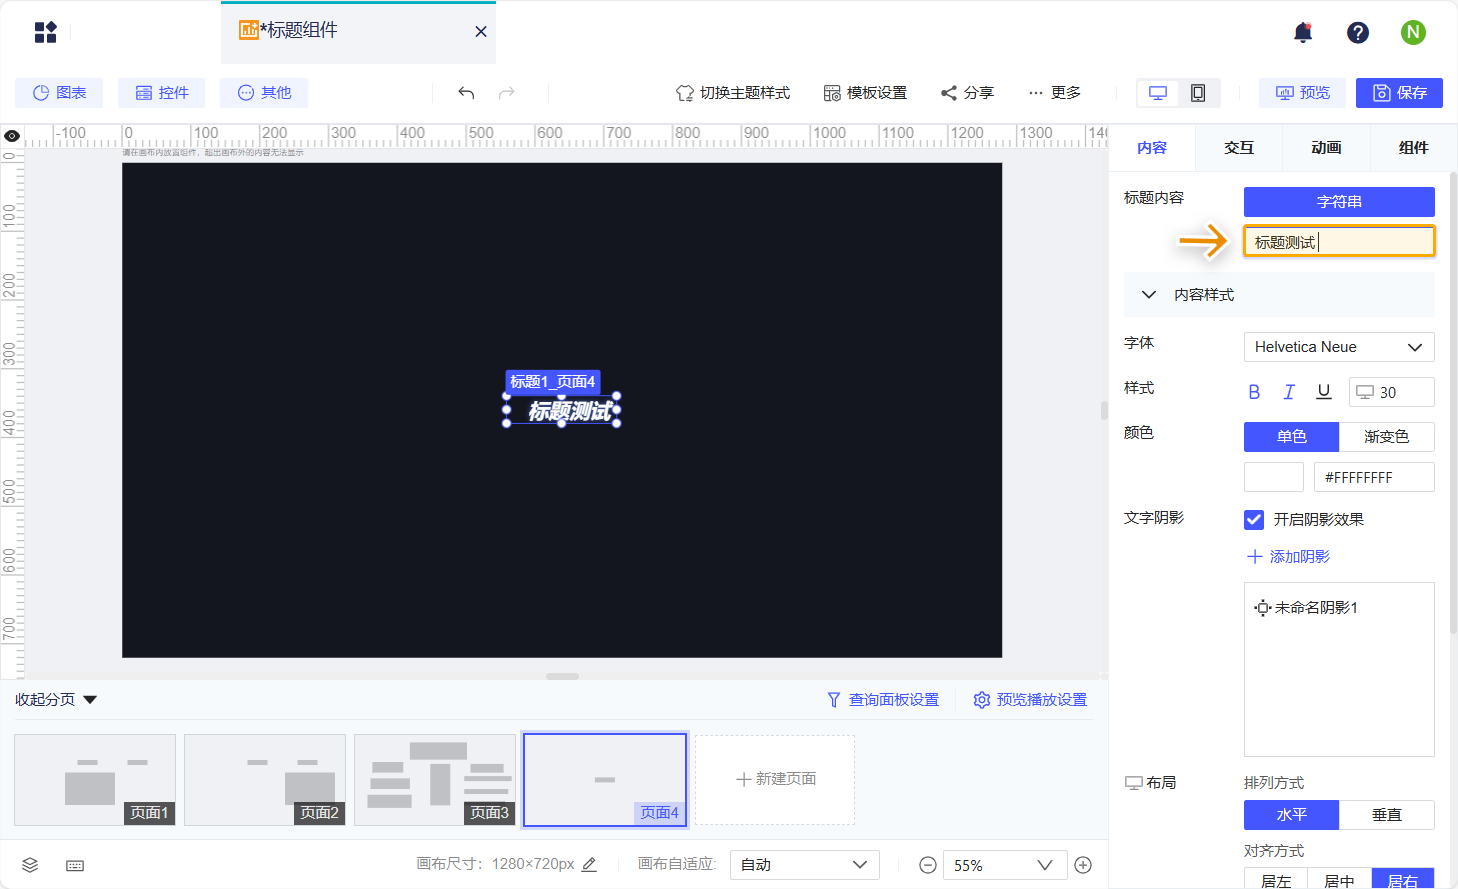
Task: Select 垂直 arrangement option
Action: pos(1386,815)
